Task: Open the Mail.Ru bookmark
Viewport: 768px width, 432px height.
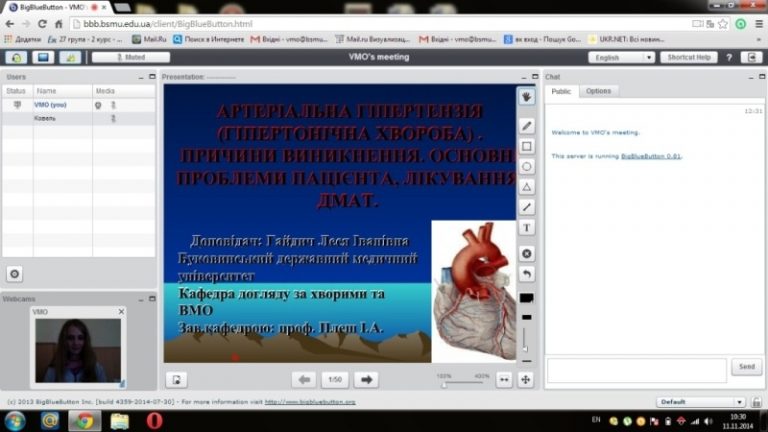Action: click(x=149, y=39)
